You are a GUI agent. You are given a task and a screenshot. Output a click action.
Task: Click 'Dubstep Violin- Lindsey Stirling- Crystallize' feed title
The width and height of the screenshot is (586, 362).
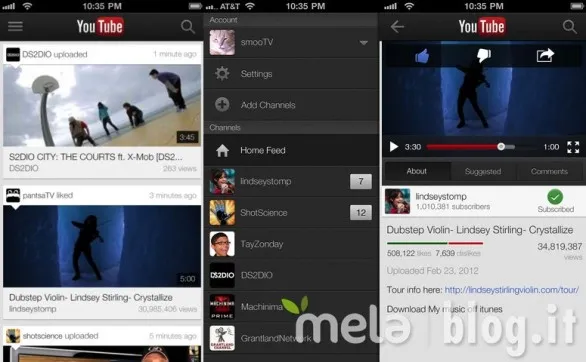pyautogui.click(x=91, y=298)
